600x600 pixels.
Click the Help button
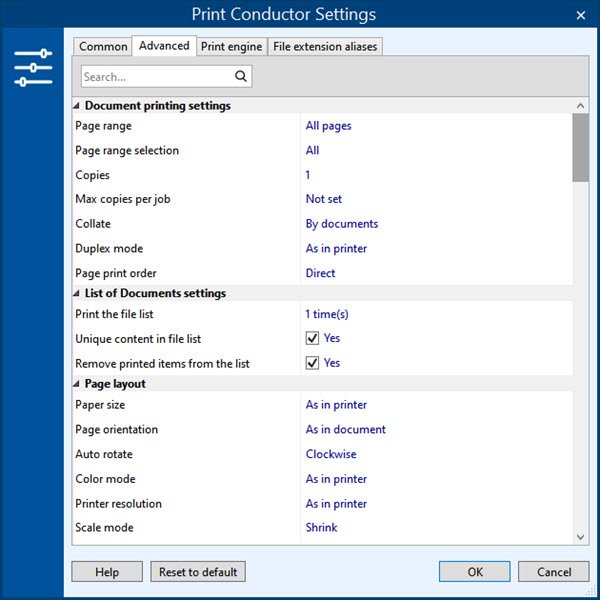[x=107, y=572]
